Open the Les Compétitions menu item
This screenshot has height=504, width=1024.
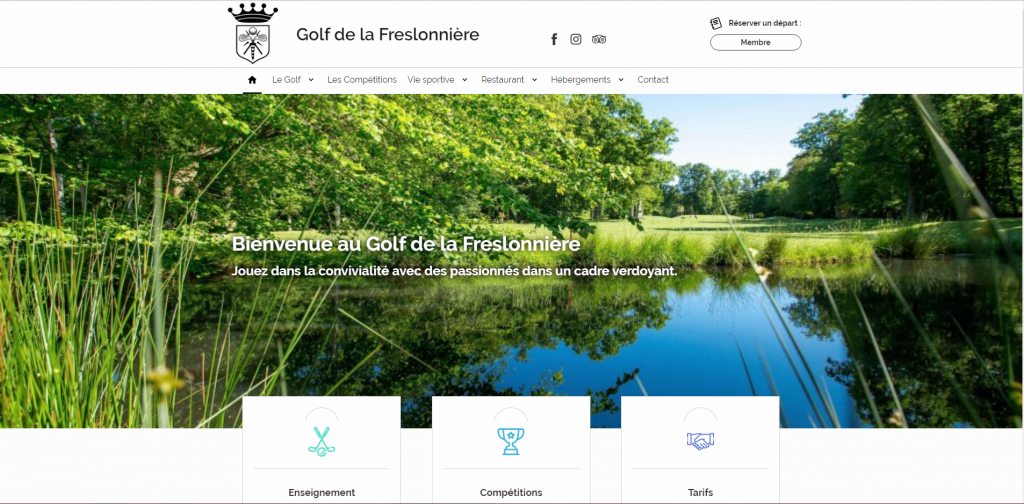click(x=362, y=80)
